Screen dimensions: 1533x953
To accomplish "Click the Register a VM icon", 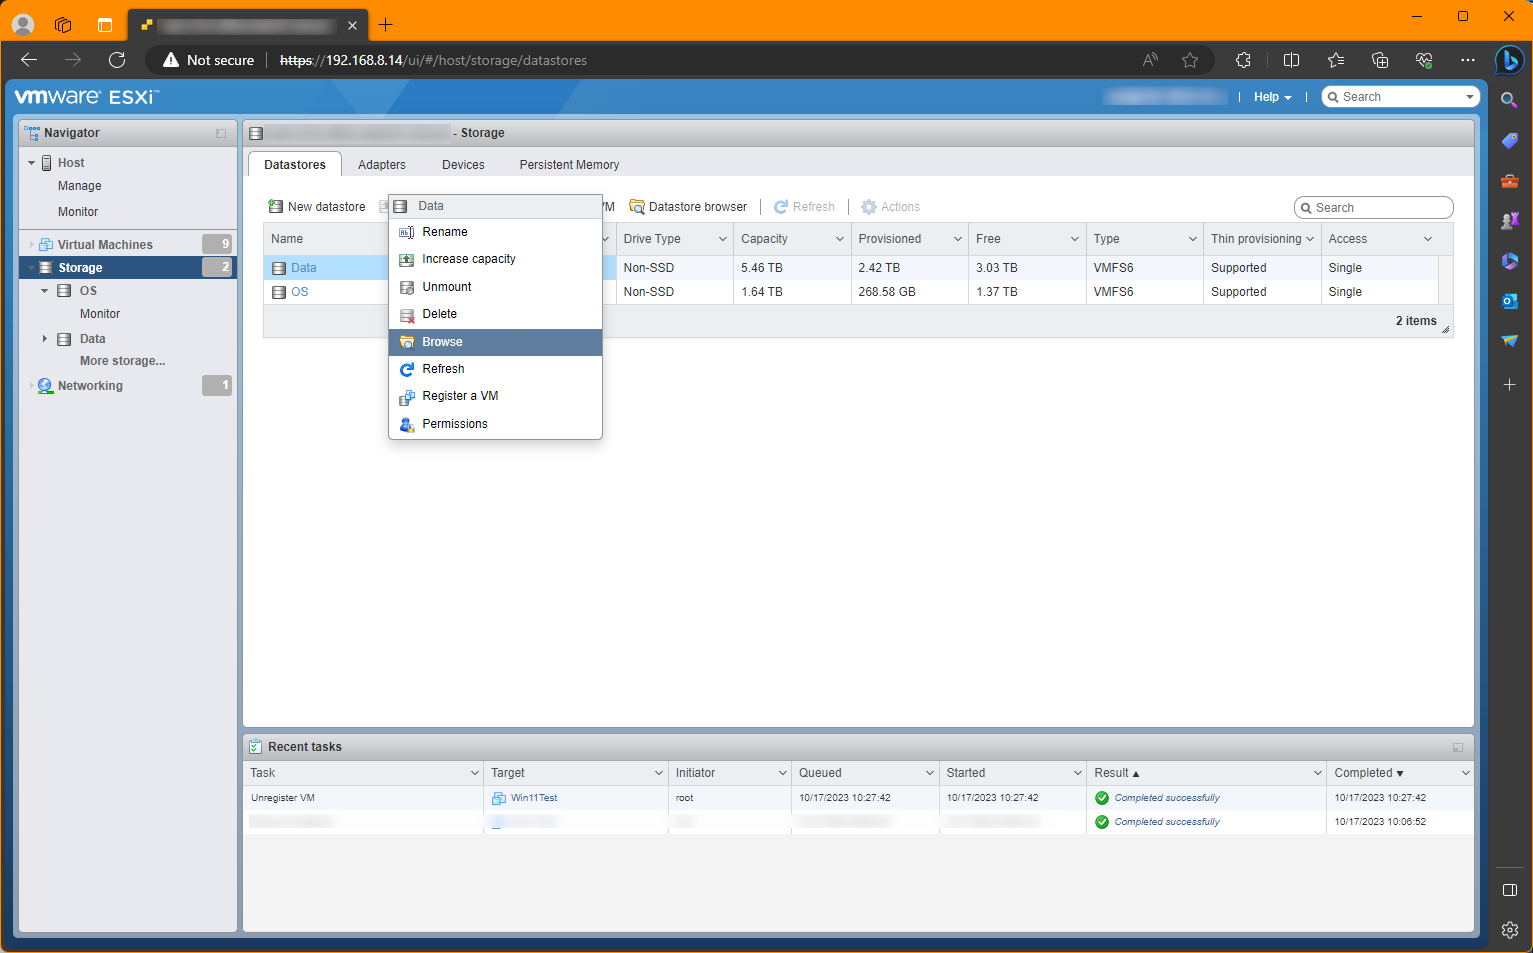I will click(x=407, y=396).
